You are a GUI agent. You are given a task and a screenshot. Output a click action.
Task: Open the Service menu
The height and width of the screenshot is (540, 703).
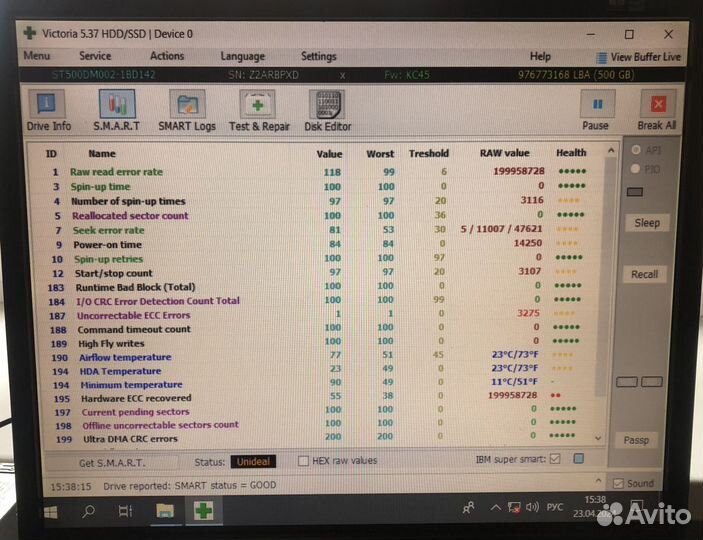[95, 57]
